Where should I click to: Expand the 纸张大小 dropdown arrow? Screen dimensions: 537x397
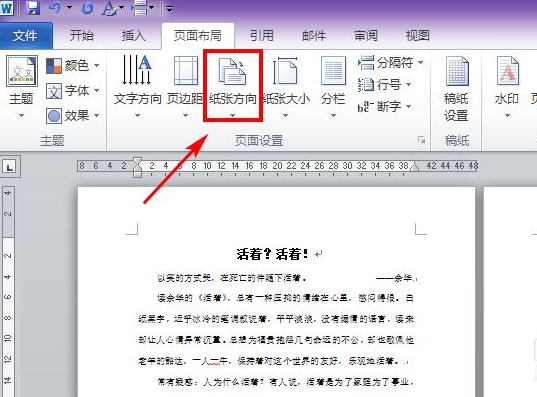pos(285,115)
